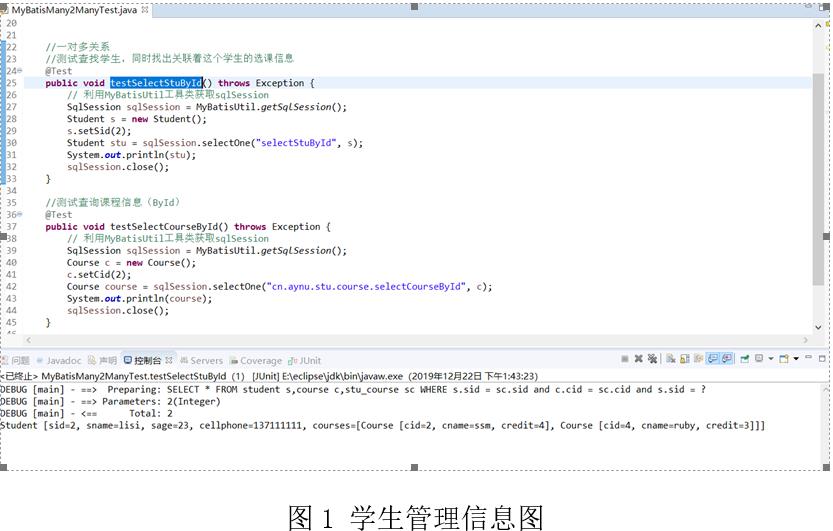The height and width of the screenshot is (531, 833).
Task: Maximize the console view panel
Action: (822, 359)
